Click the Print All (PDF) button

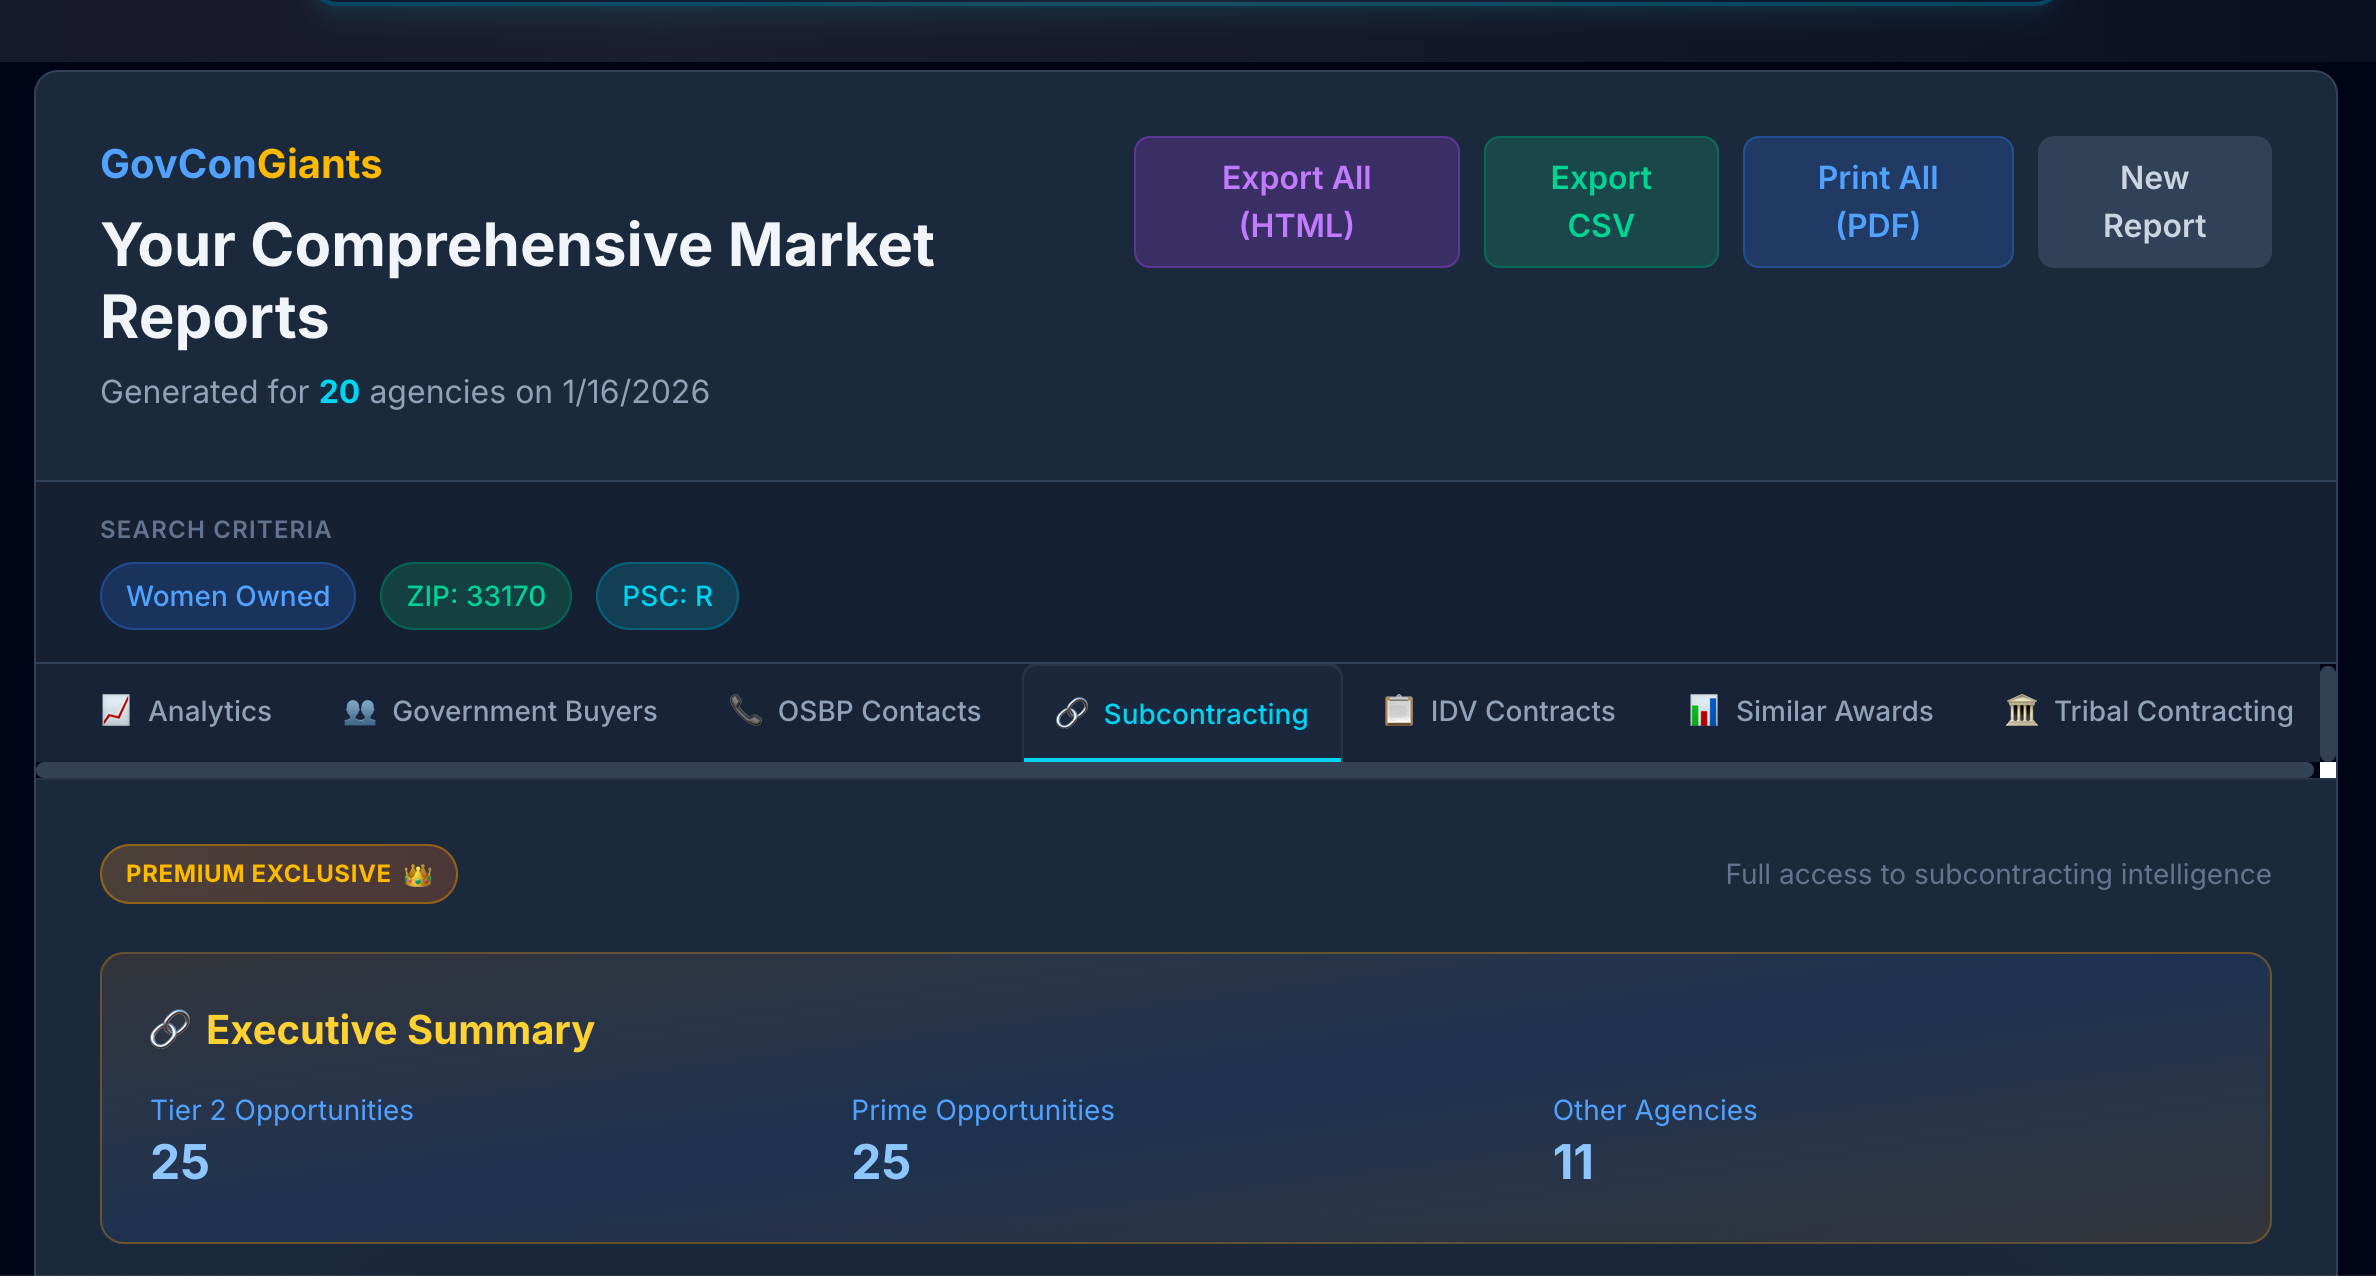click(x=1878, y=201)
